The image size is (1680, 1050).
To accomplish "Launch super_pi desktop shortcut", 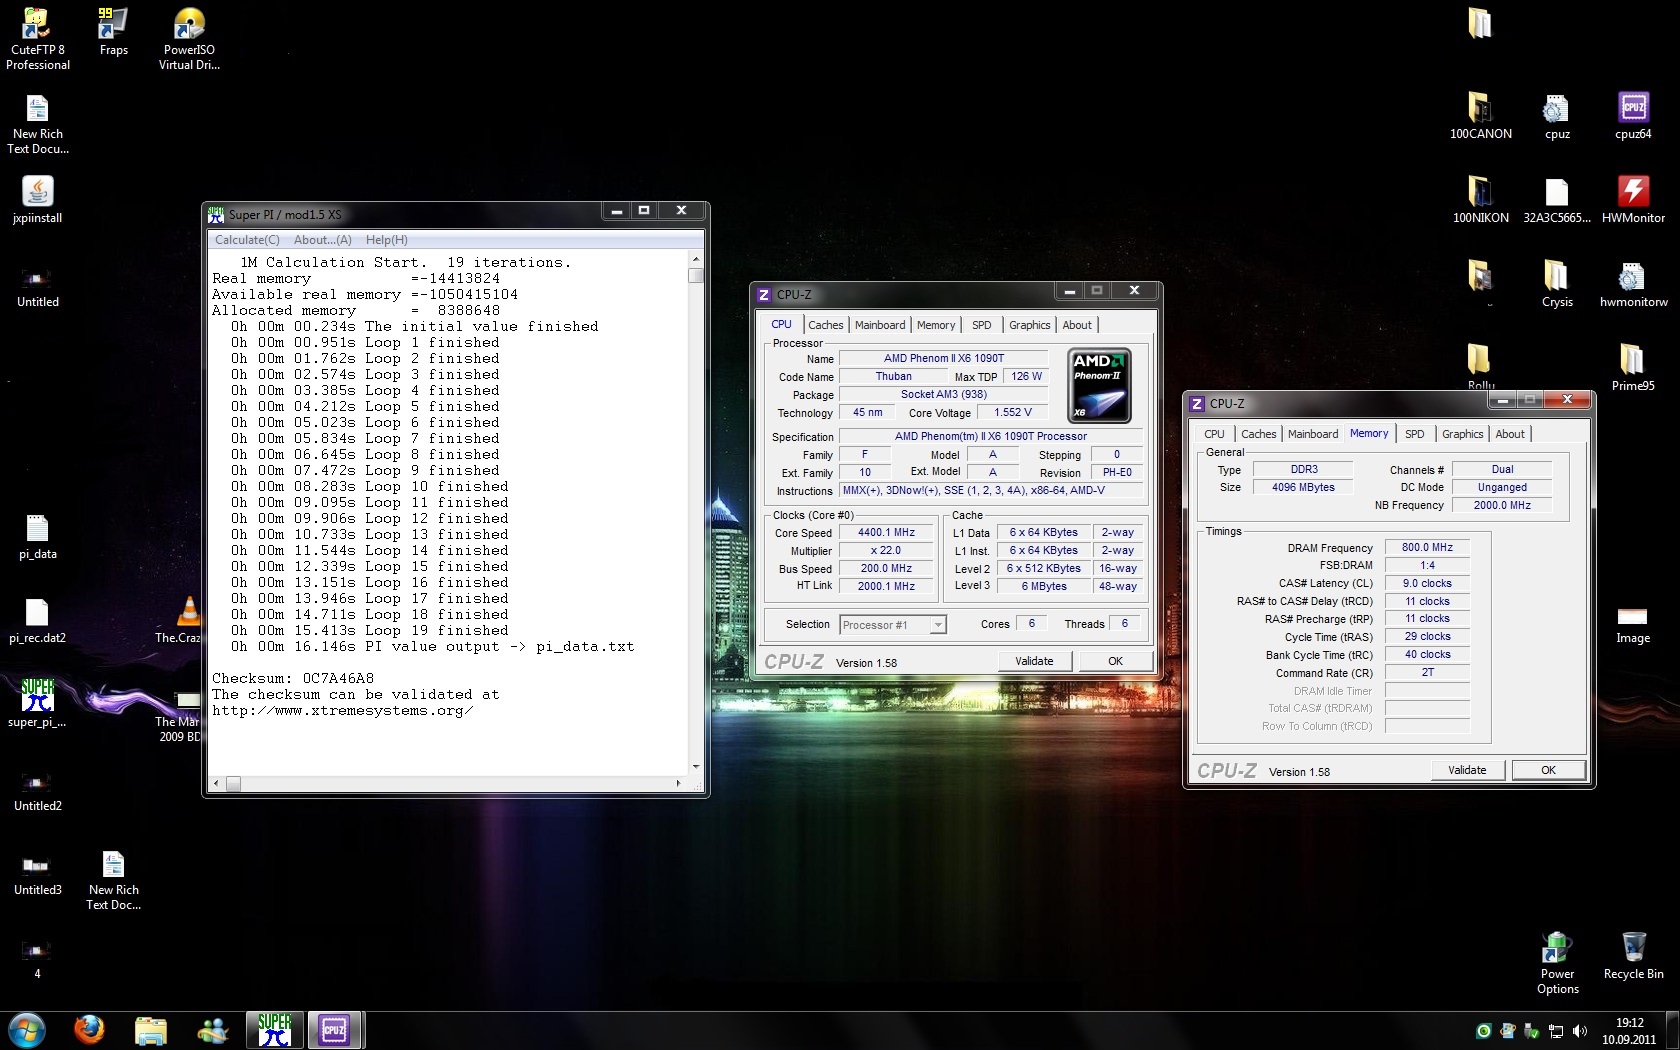I will point(37,702).
